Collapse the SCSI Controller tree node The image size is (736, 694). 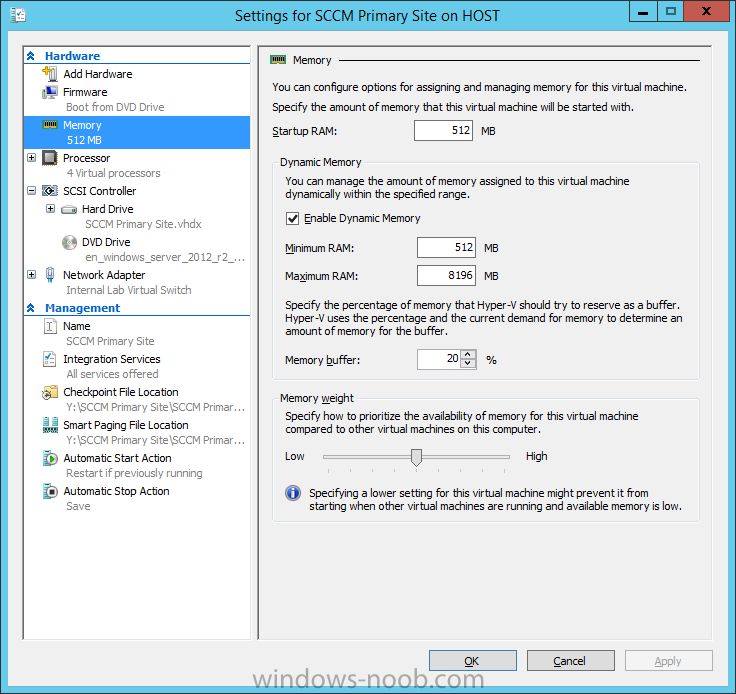pos(31,191)
